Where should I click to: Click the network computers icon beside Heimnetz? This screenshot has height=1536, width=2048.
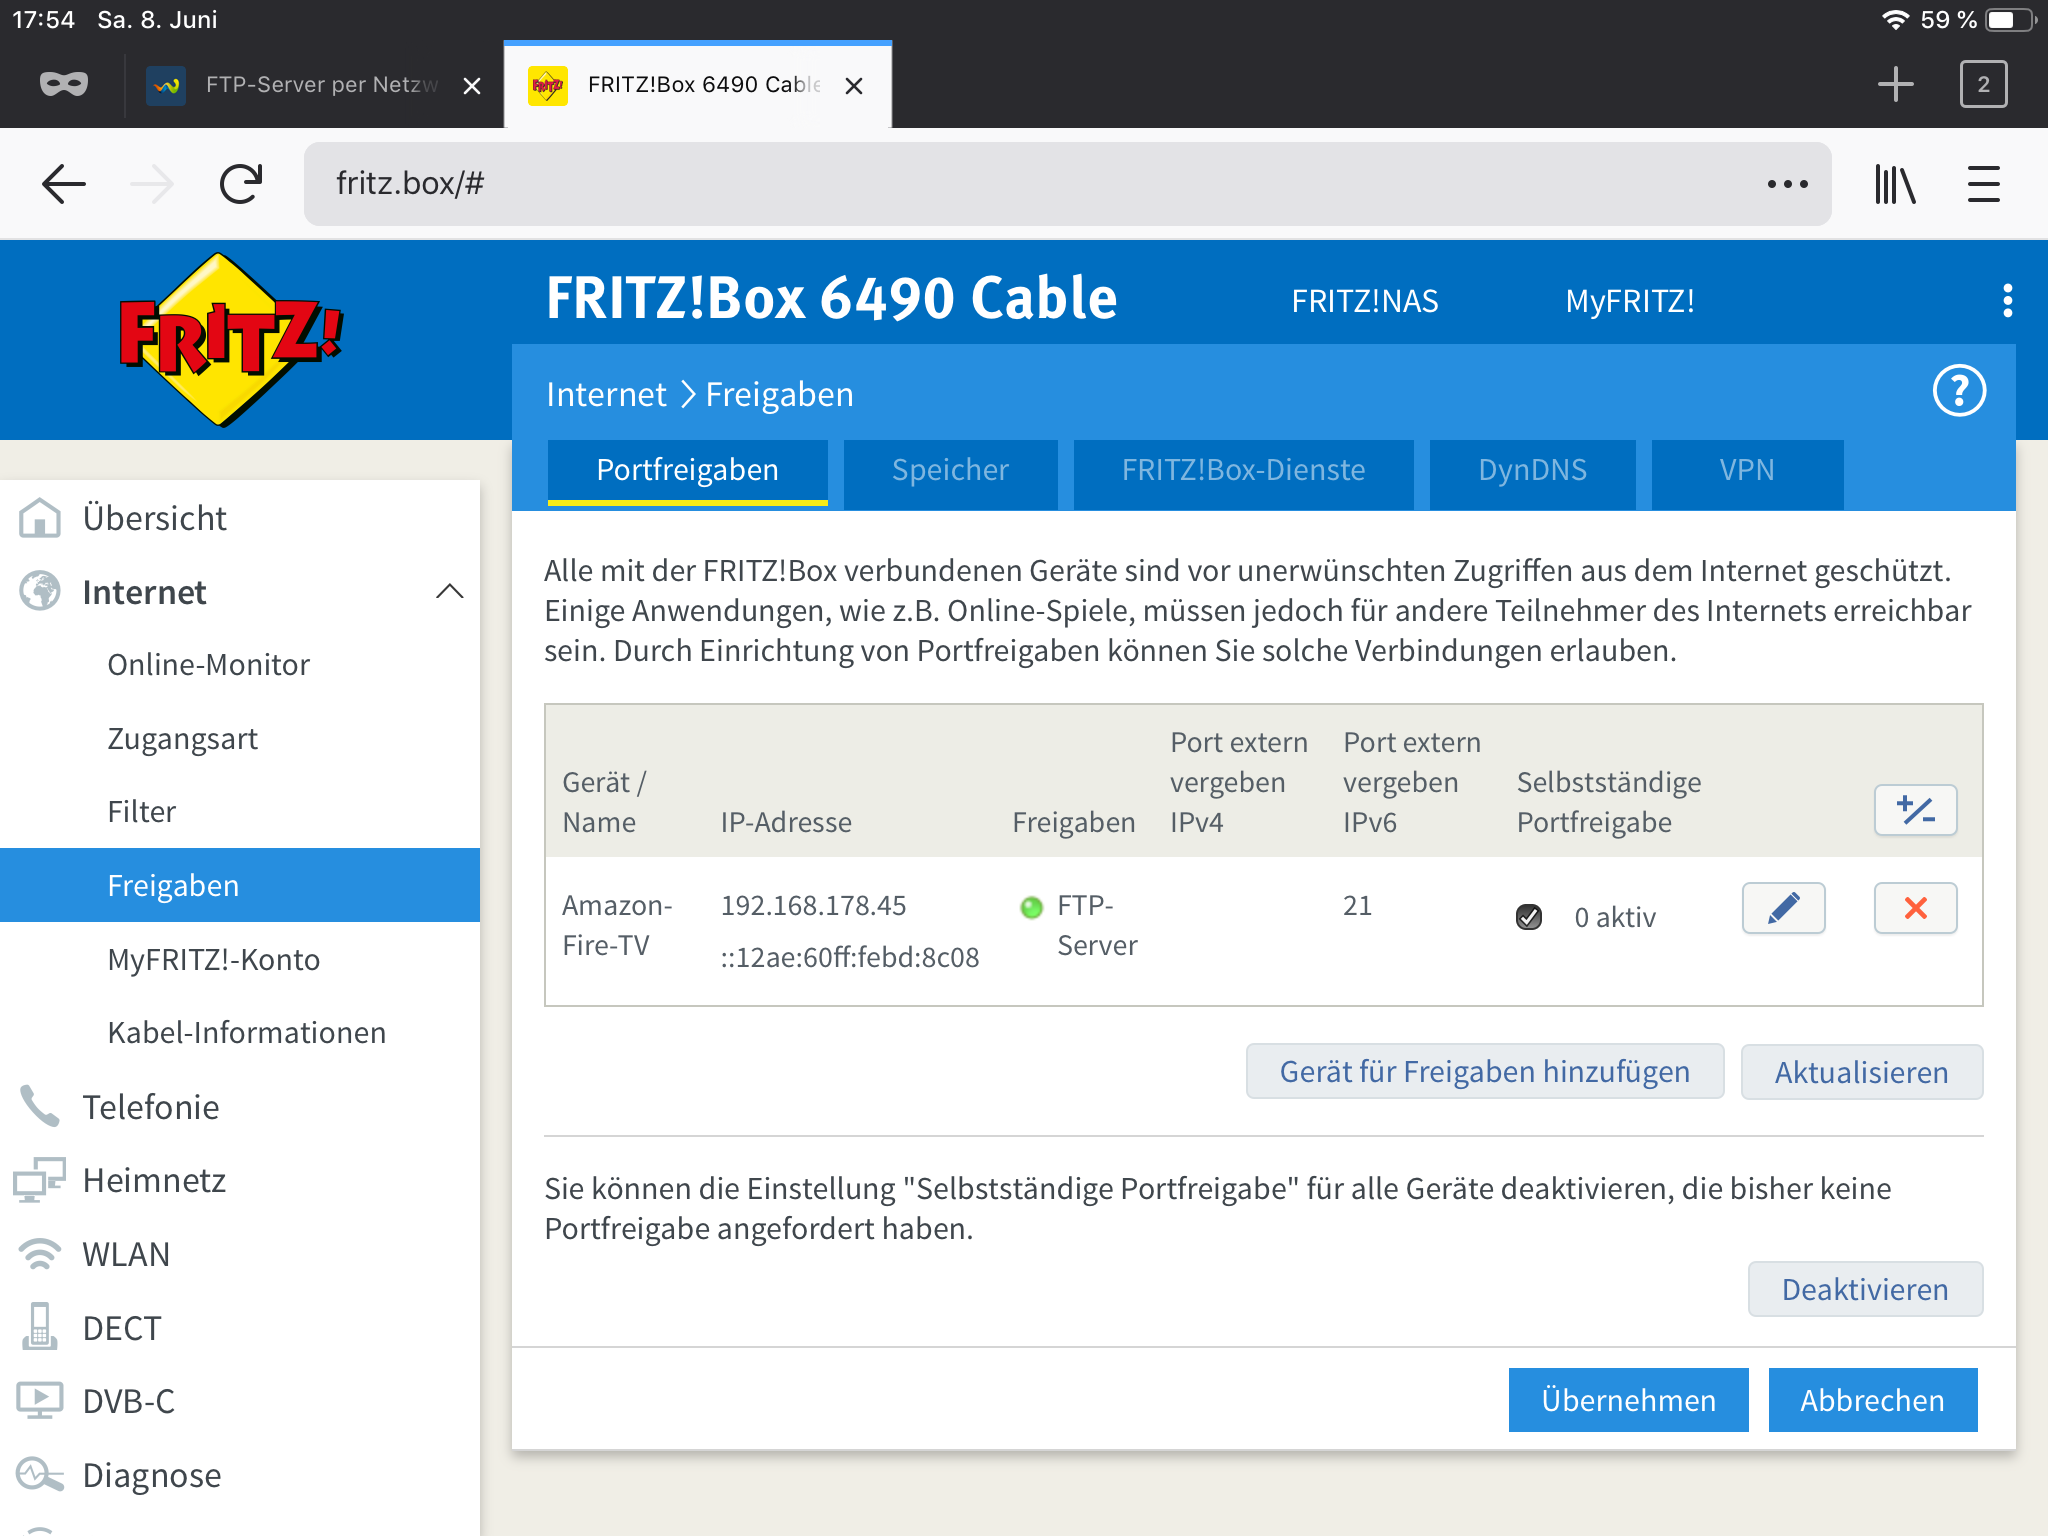coord(40,1180)
